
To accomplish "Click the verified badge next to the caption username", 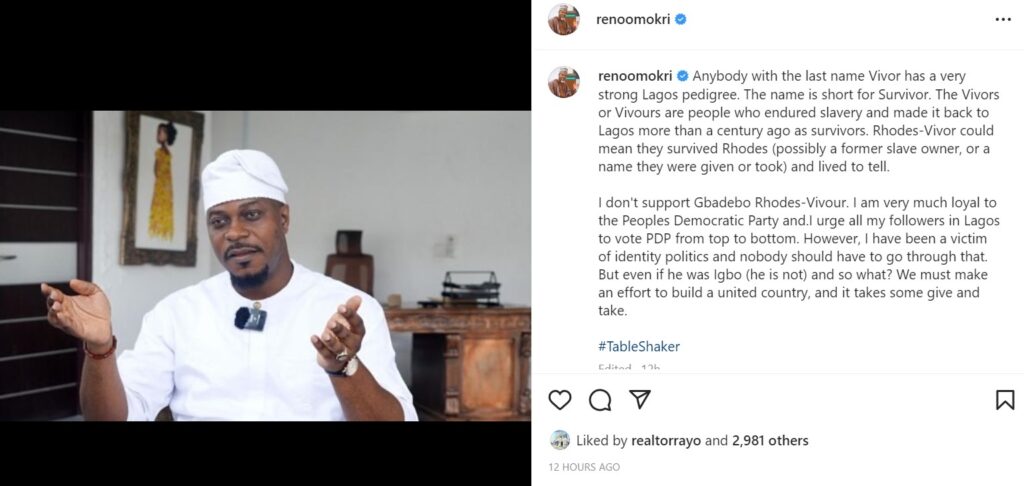I will 683,76.
